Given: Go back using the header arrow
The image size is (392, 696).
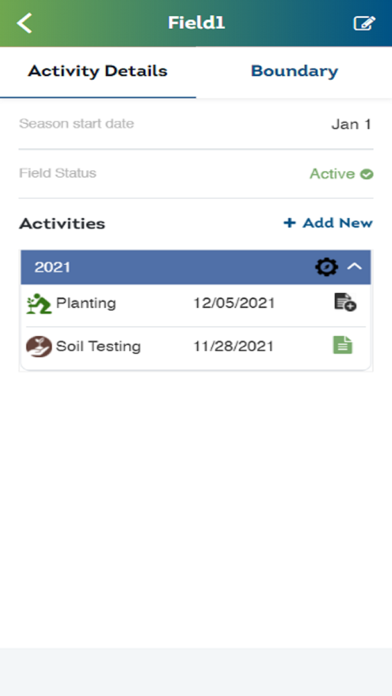Looking at the screenshot, I should [x=24, y=23].
